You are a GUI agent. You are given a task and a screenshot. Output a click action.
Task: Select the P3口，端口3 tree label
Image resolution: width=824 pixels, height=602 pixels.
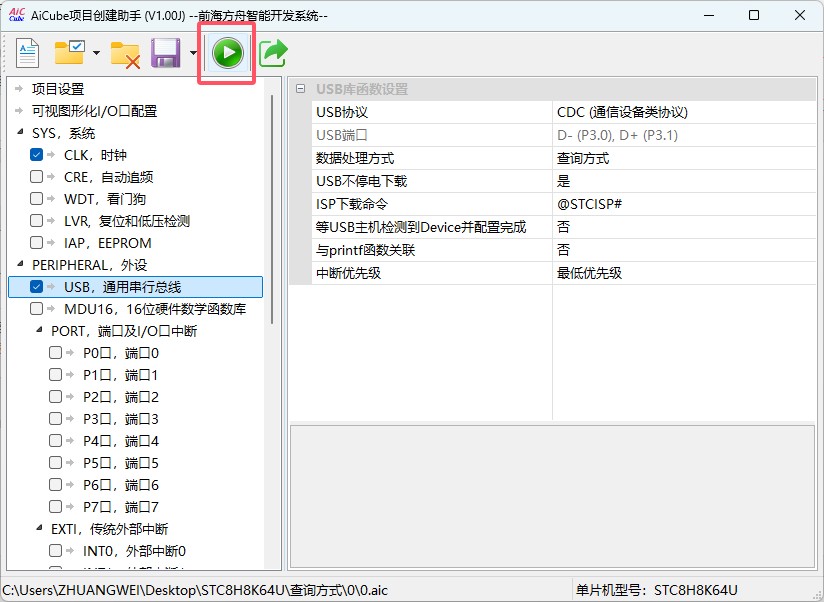click(x=121, y=419)
